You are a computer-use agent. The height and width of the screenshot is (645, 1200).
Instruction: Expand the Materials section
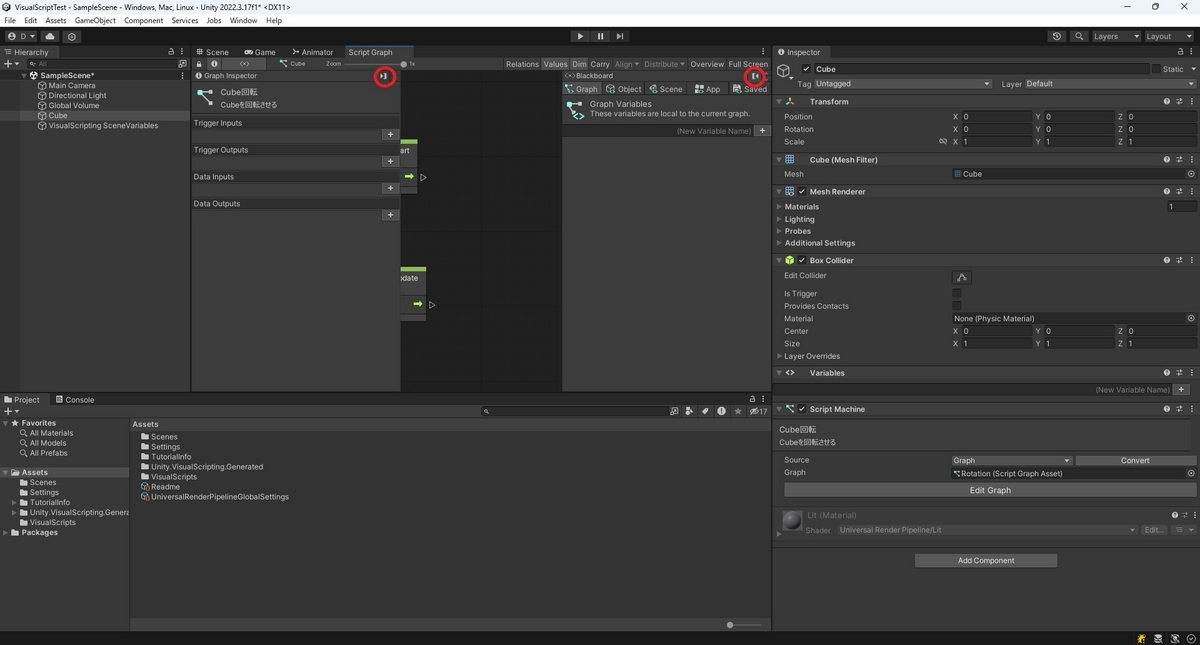pyautogui.click(x=780, y=207)
